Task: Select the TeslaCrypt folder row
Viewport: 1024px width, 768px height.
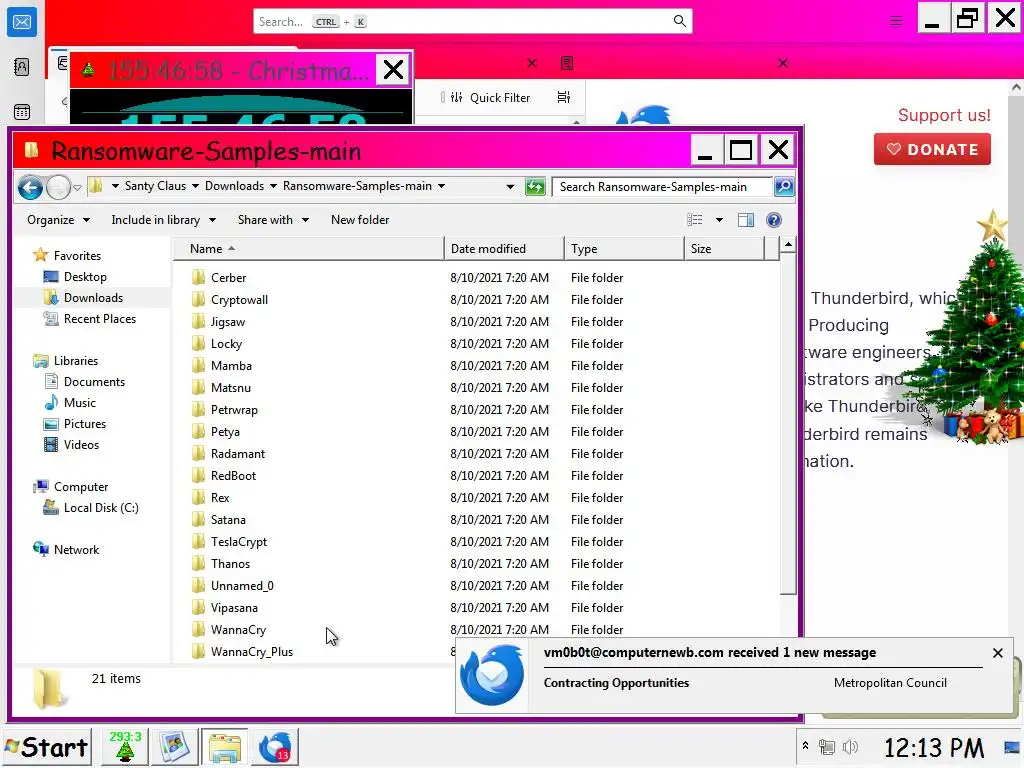Action: point(477,542)
